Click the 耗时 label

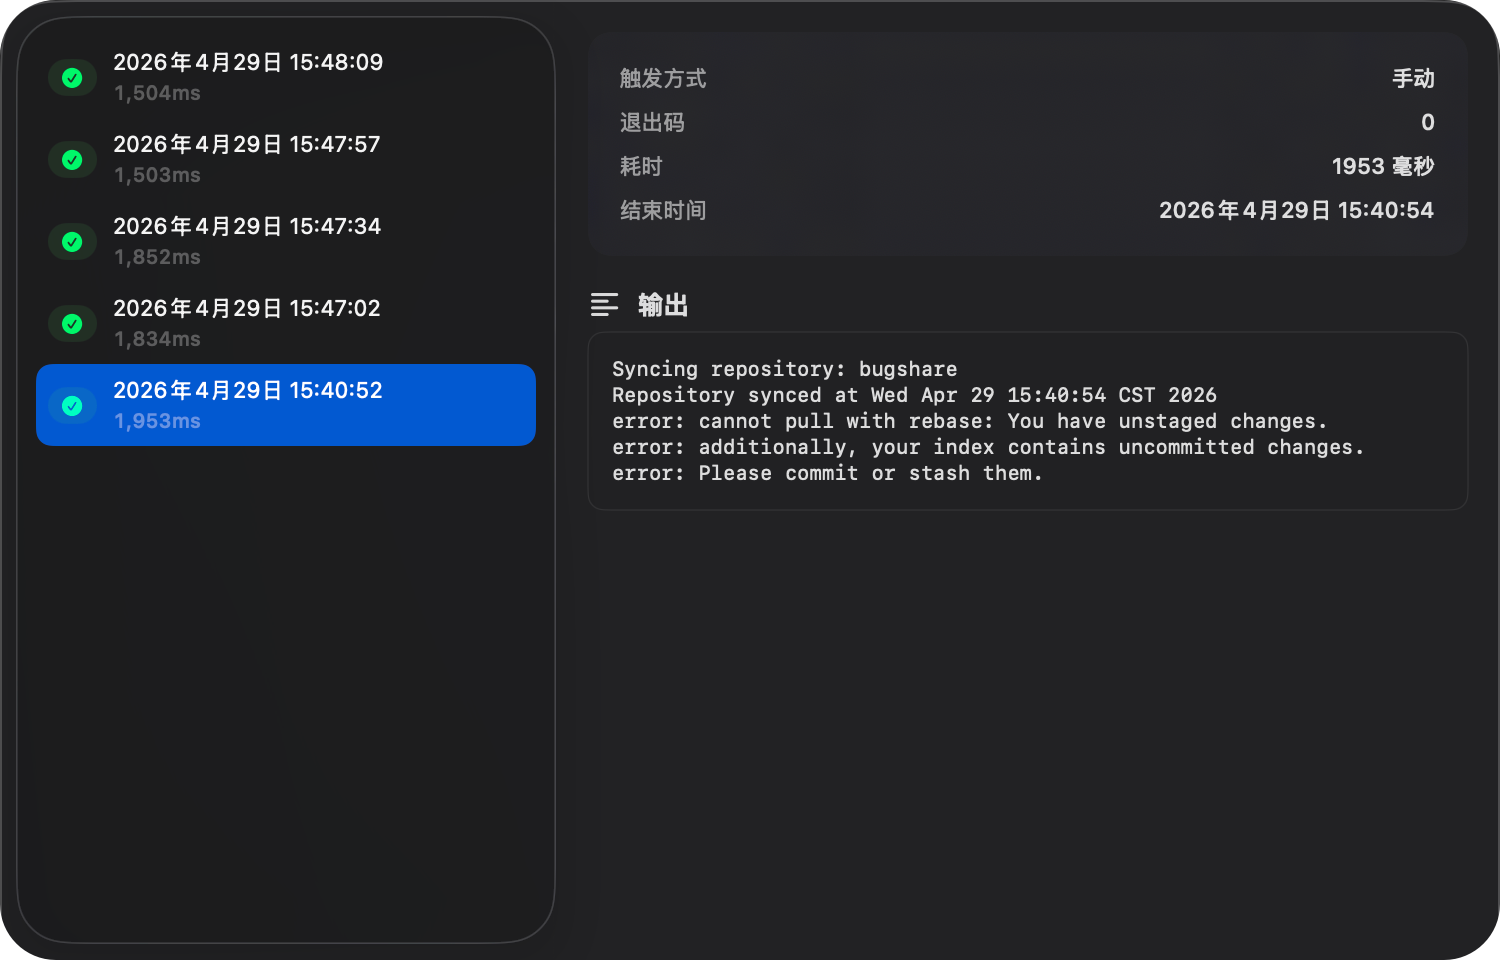[x=641, y=167]
